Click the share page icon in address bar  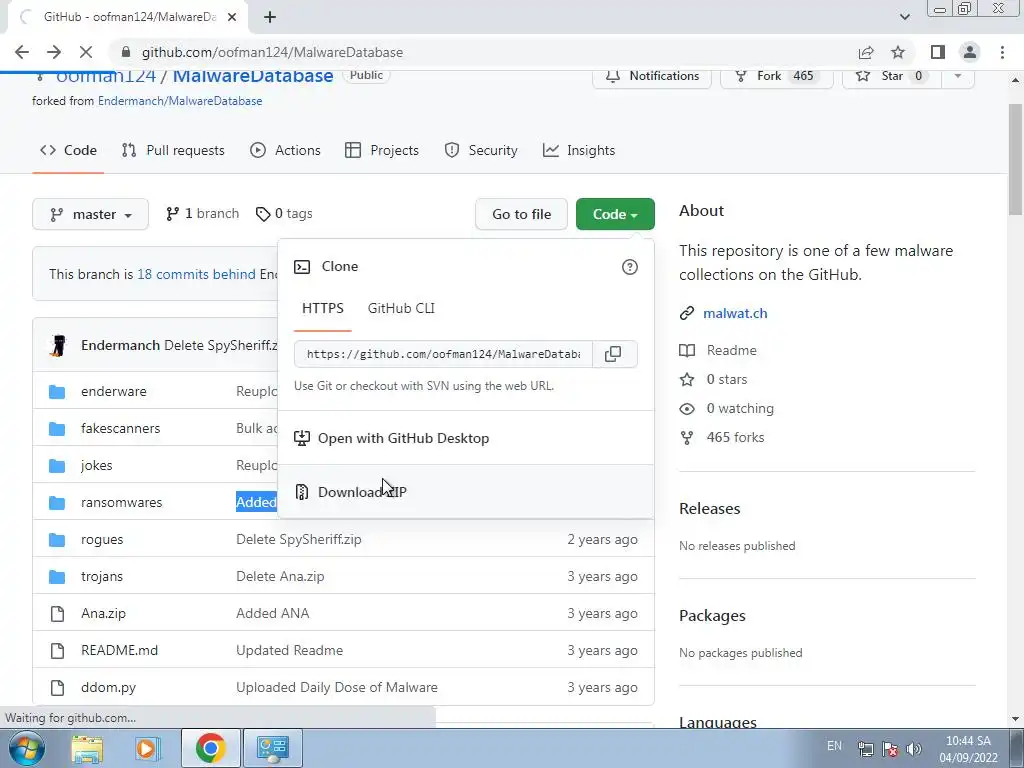866,52
